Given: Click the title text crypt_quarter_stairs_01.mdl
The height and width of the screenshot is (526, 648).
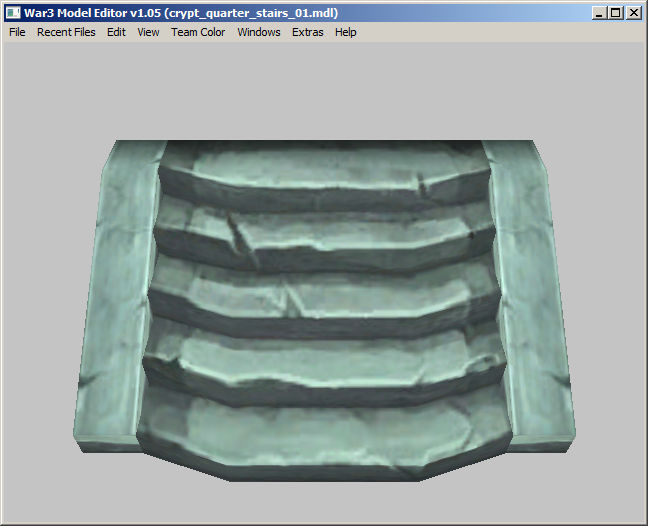Looking at the screenshot, I should point(252,13).
